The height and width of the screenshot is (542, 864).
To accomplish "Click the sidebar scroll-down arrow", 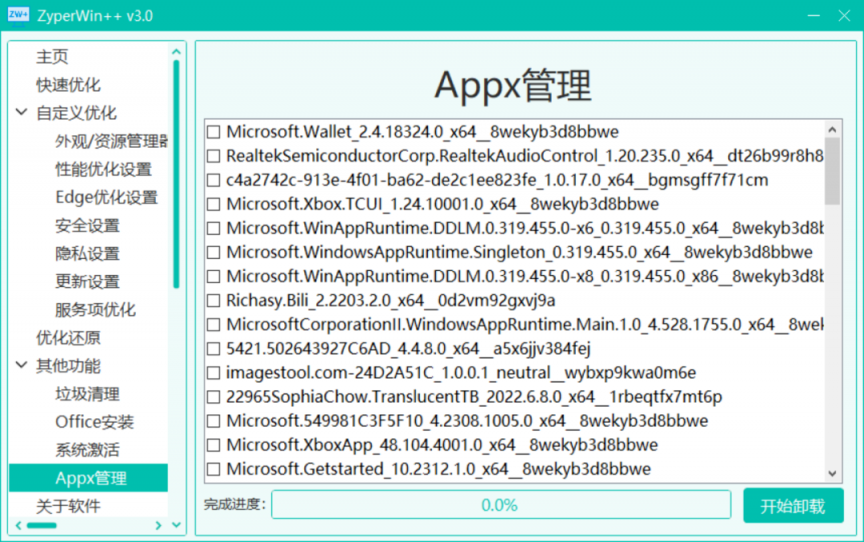I will (177, 525).
